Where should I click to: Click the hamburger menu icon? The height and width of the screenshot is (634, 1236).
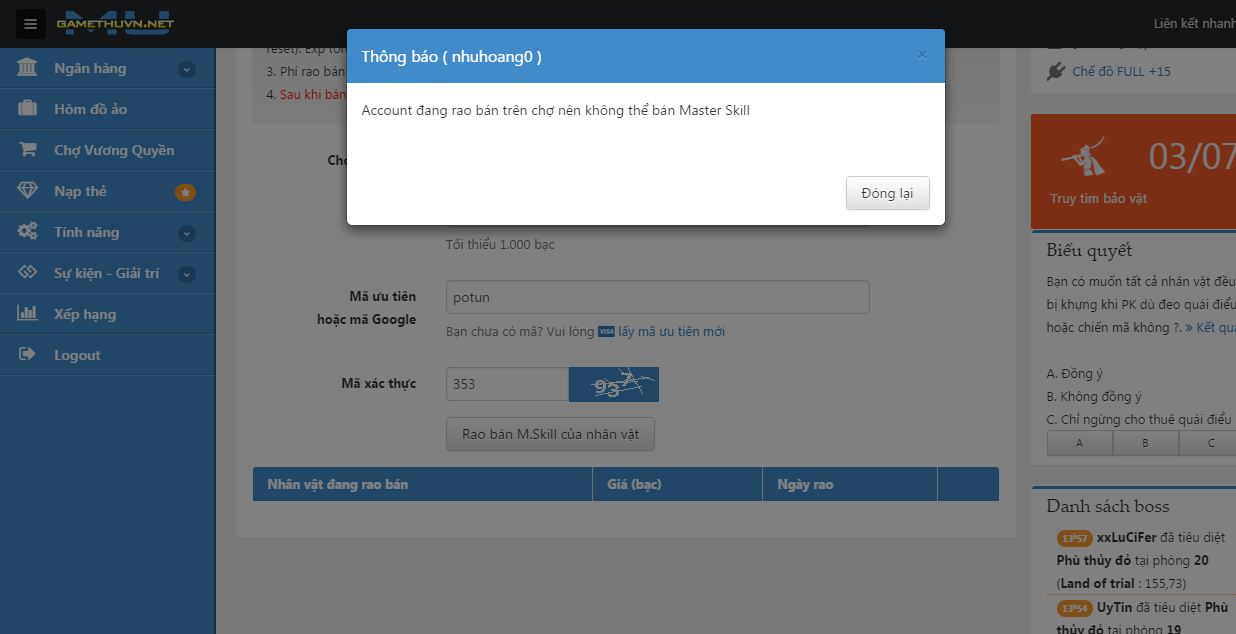[x=30, y=24]
